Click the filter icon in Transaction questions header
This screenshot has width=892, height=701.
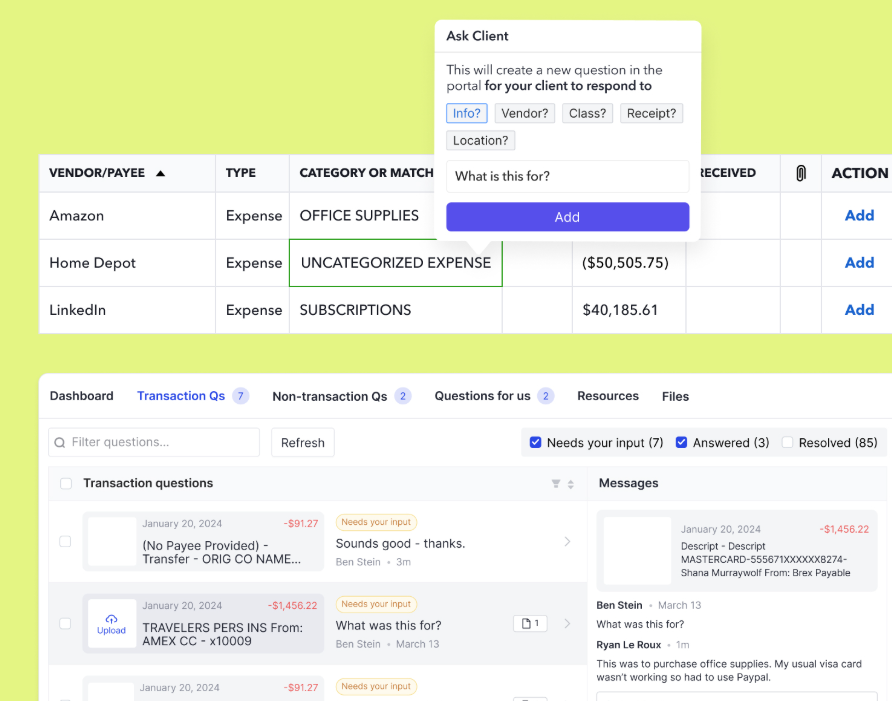point(556,484)
